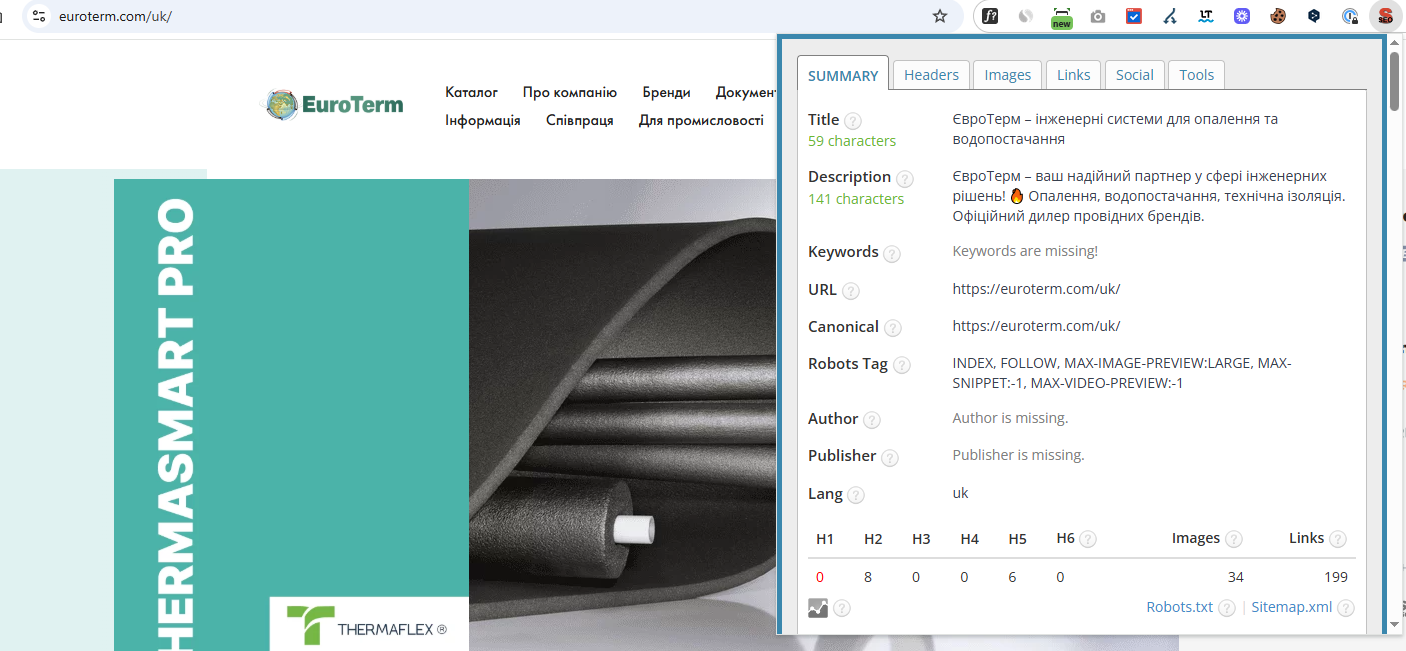This screenshot has width=1406, height=651.
Task: Click the dark blue hexagon extension icon
Action: point(1314,16)
